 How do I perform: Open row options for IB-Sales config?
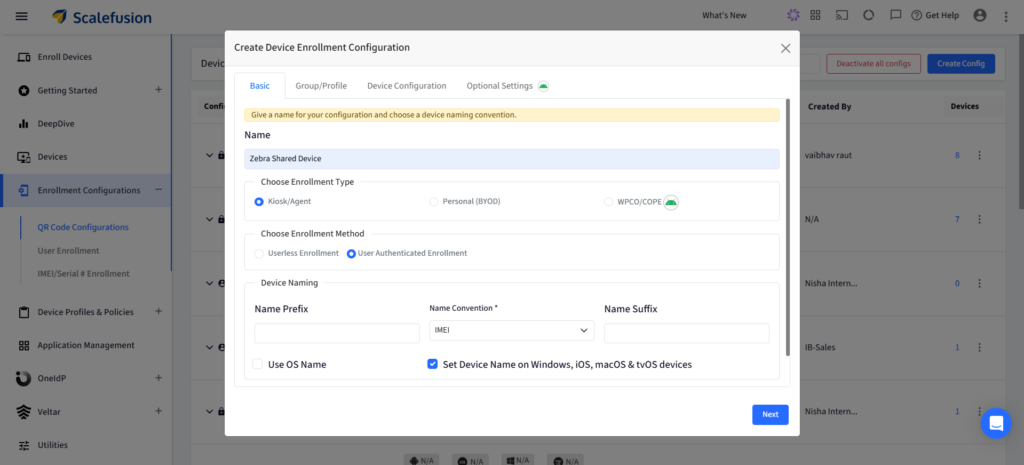(x=979, y=347)
